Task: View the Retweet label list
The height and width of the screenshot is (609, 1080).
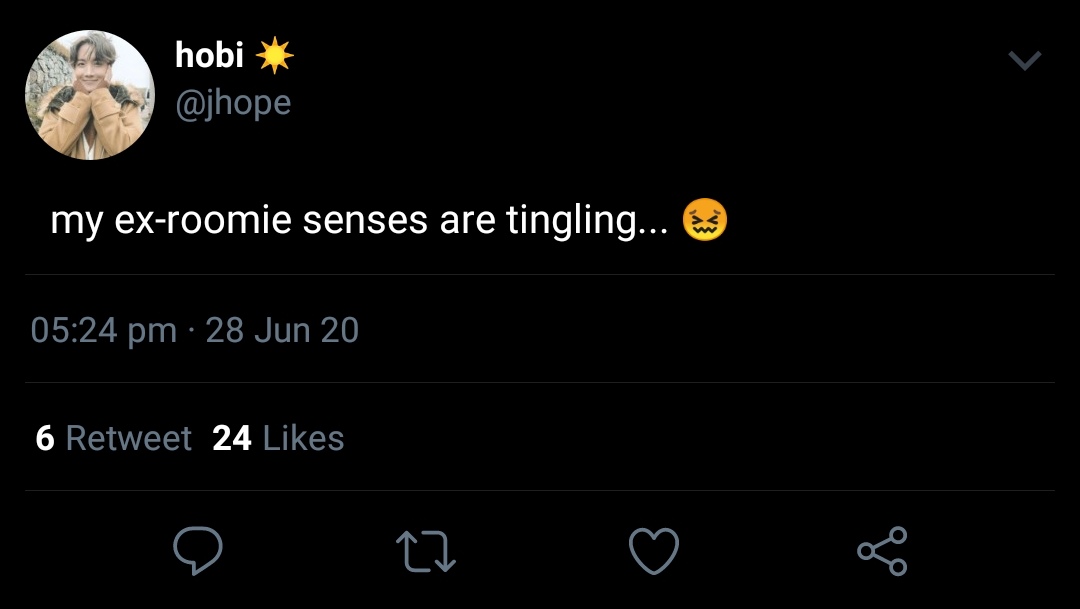Action: tap(128, 438)
